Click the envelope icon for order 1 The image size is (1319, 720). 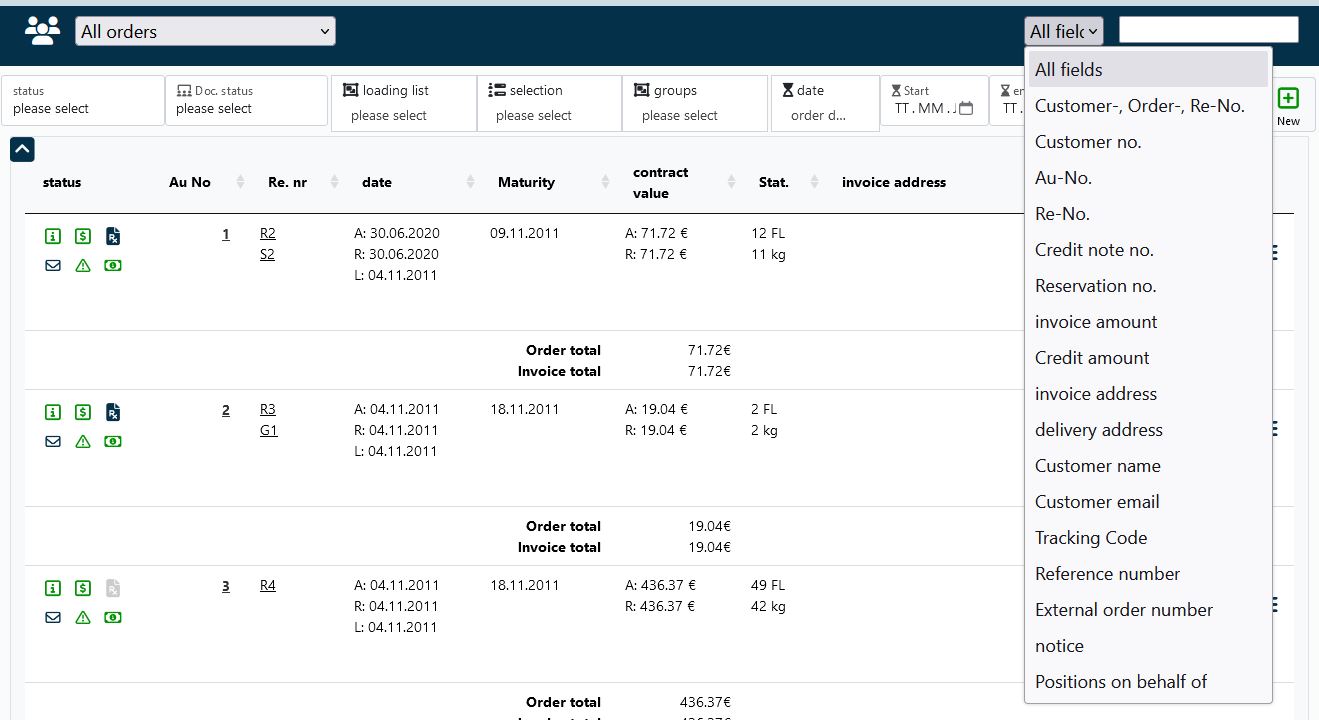[53, 266]
